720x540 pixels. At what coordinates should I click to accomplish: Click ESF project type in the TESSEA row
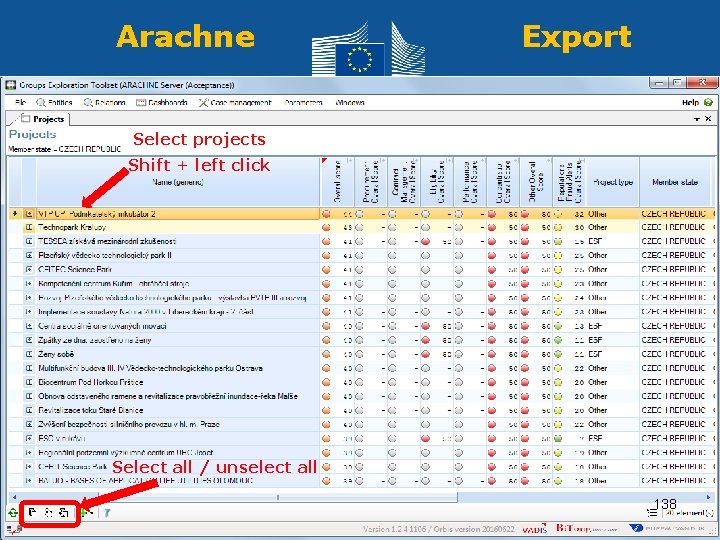[595, 242]
